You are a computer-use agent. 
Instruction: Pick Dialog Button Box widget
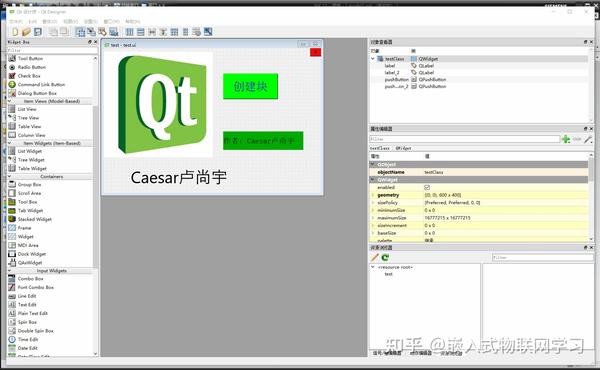[x=37, y=93]
